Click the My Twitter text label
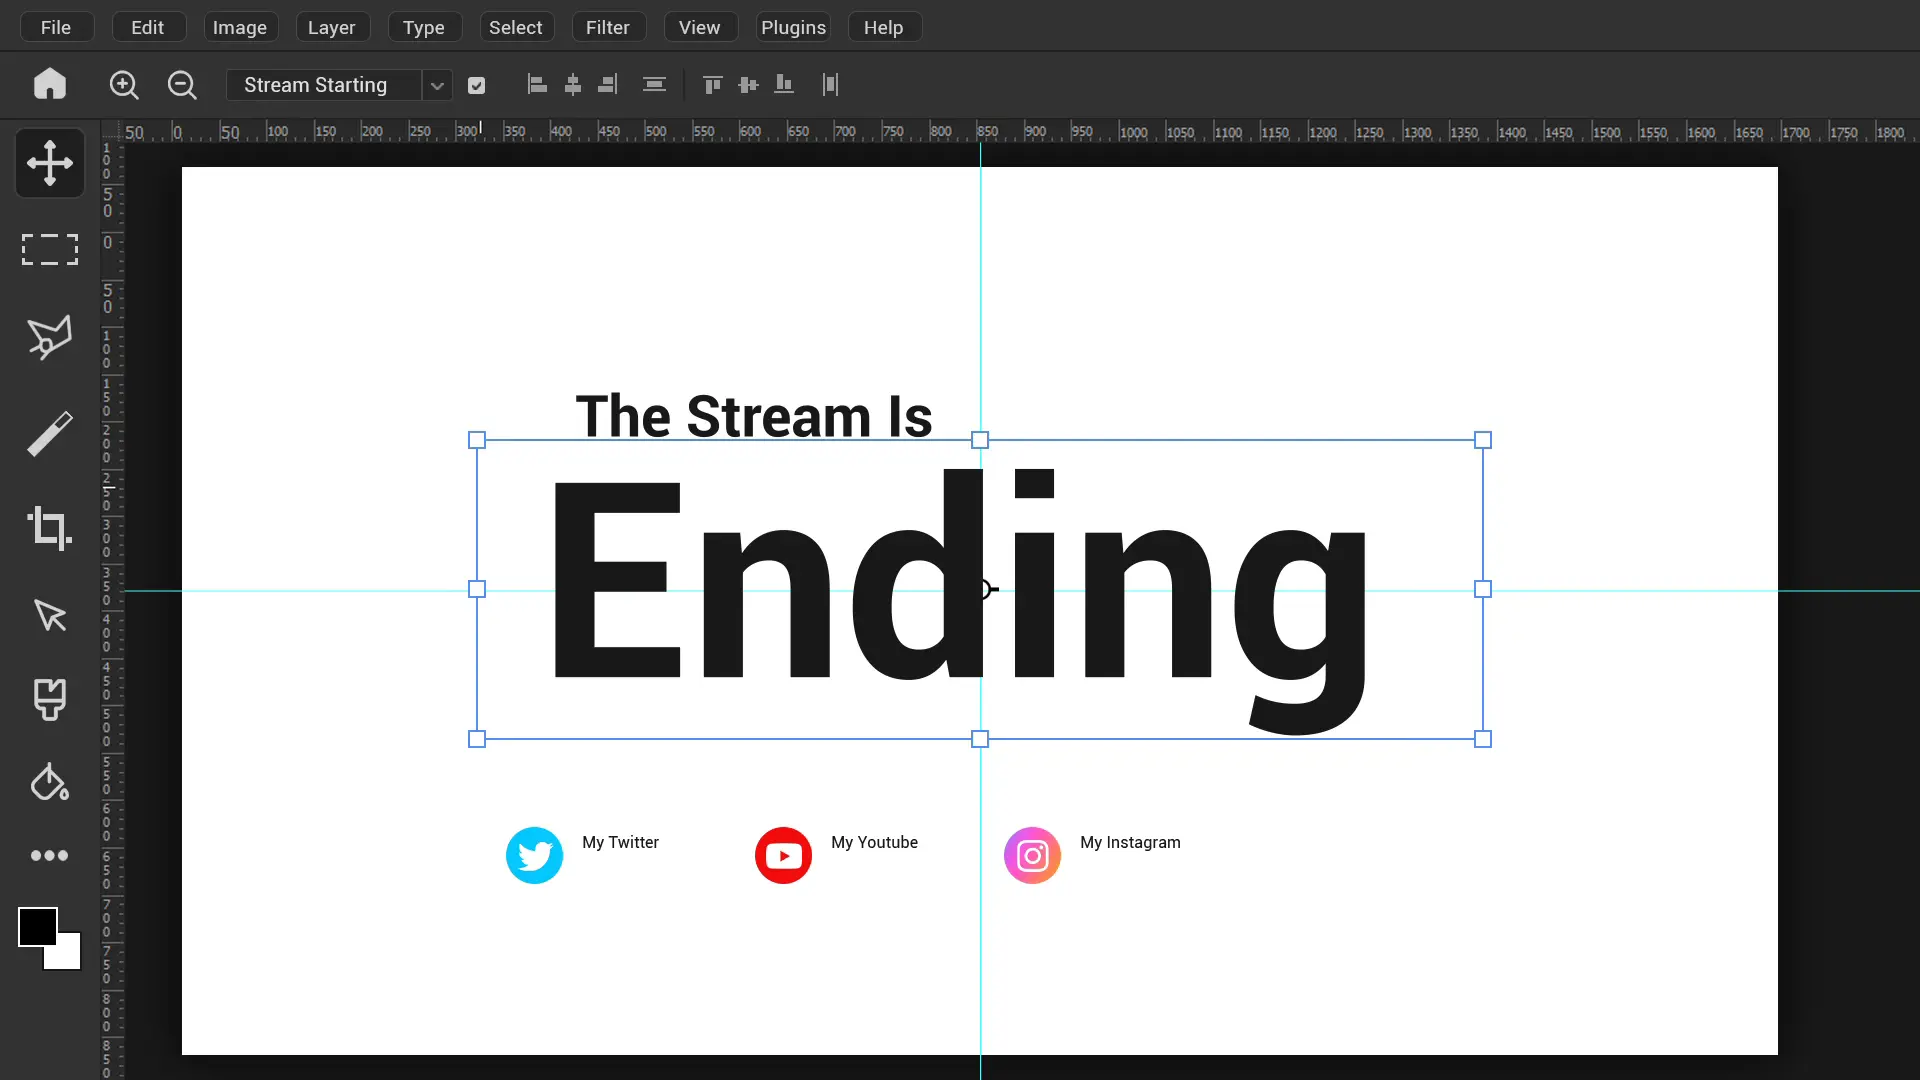Screen dimensions: 1920x1080 click(620, 842)
